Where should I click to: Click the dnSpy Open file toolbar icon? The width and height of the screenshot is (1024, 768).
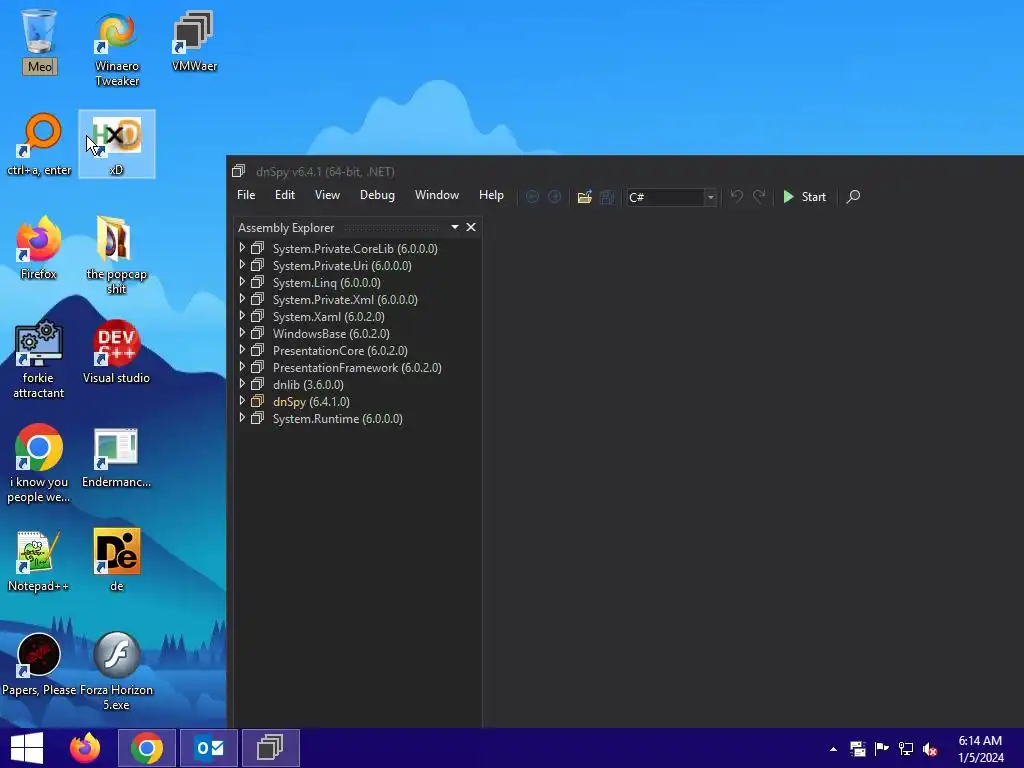click(x=584, y=197)
